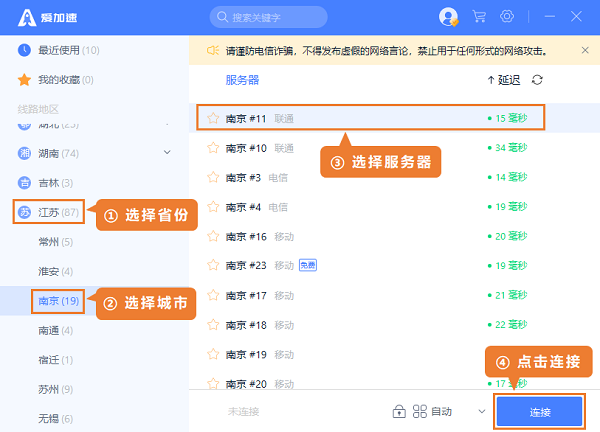
Task: Toggle favorite star for 南京 #3
Action: 212,177
